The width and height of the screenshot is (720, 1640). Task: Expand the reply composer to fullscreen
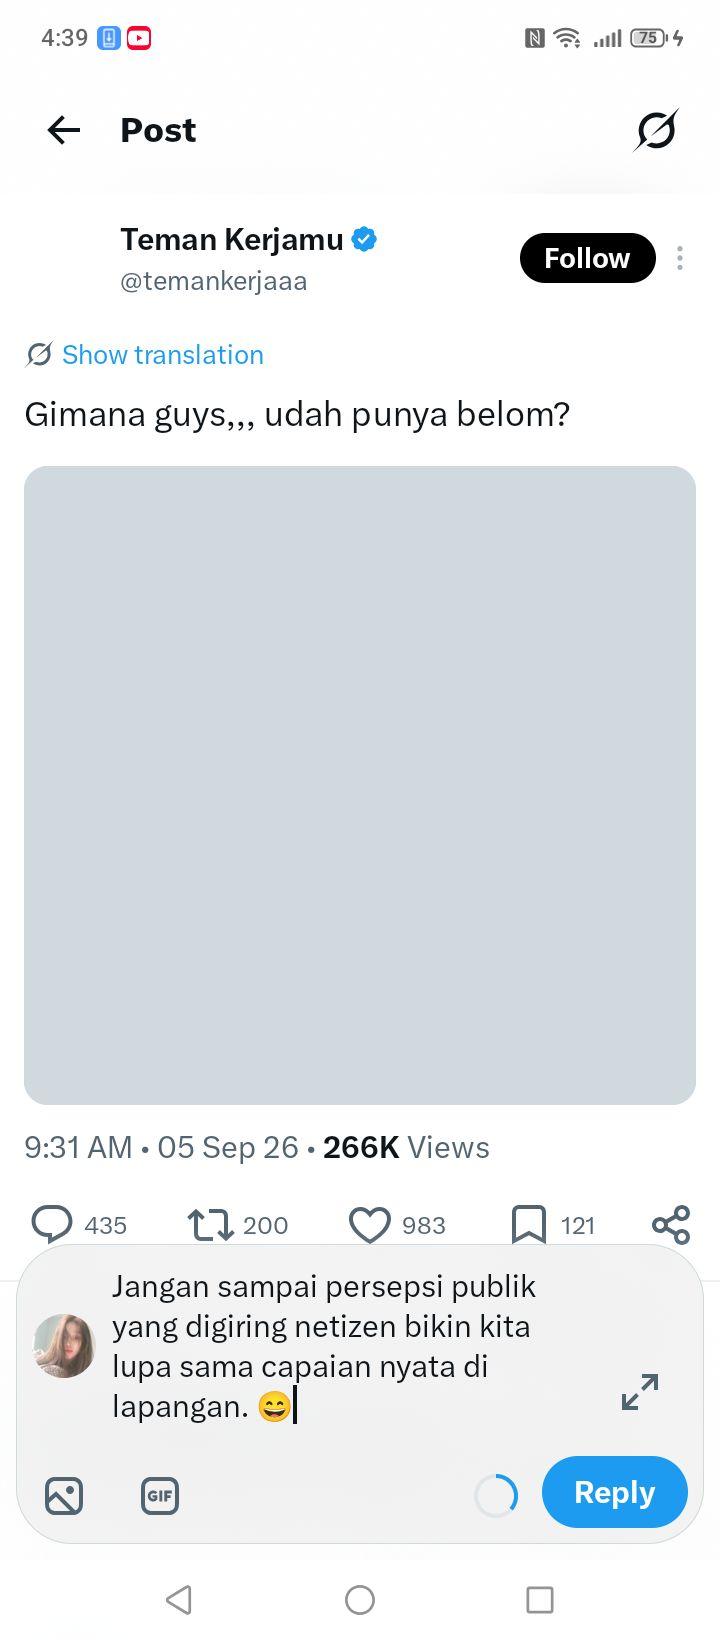640,1391
